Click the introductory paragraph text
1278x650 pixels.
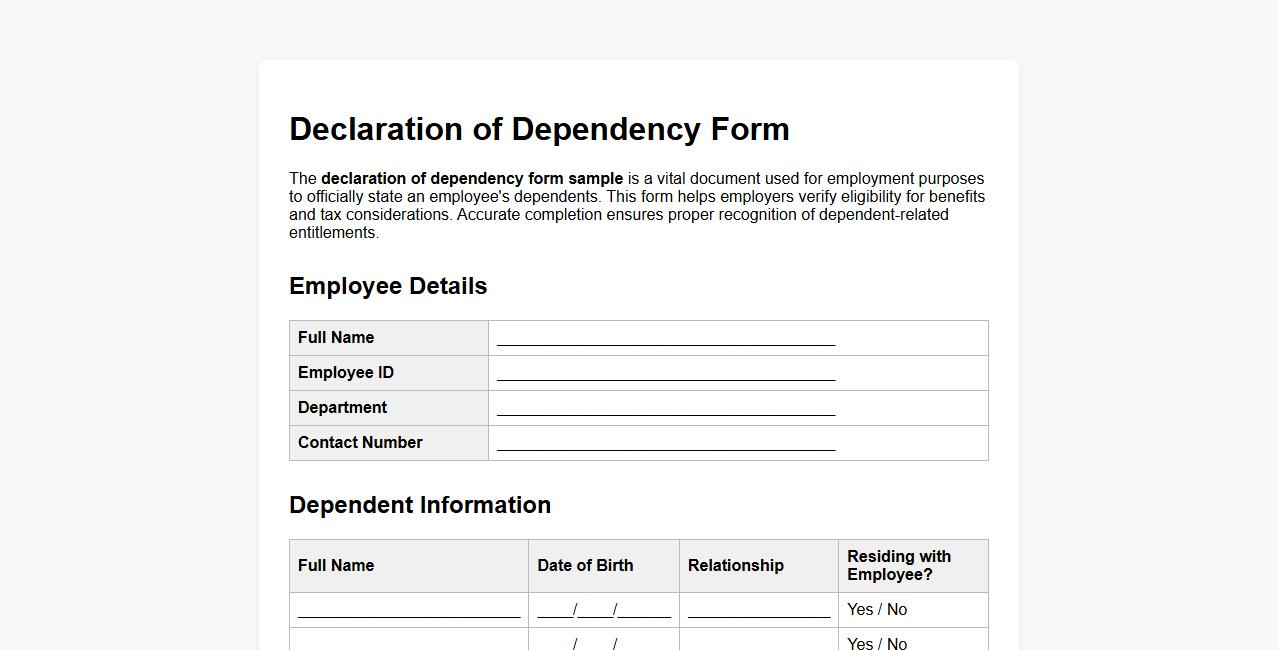(637, 205)
